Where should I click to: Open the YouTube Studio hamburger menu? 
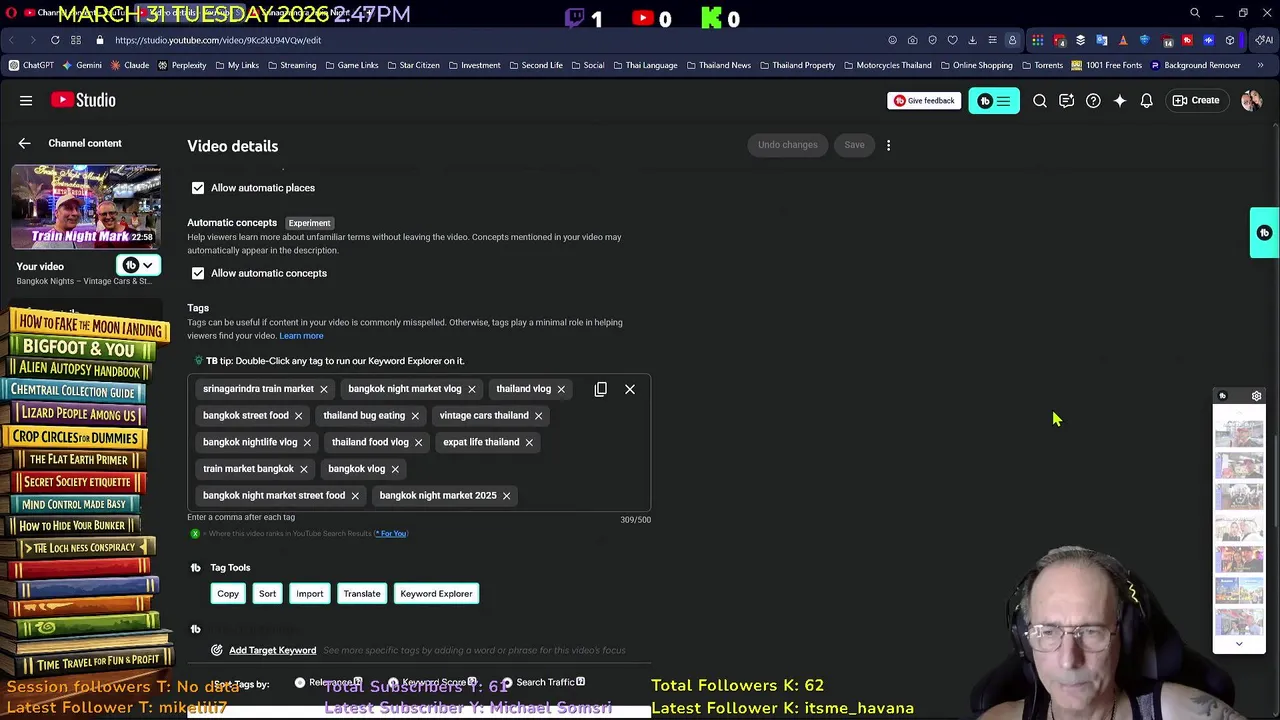pos(26,100)
